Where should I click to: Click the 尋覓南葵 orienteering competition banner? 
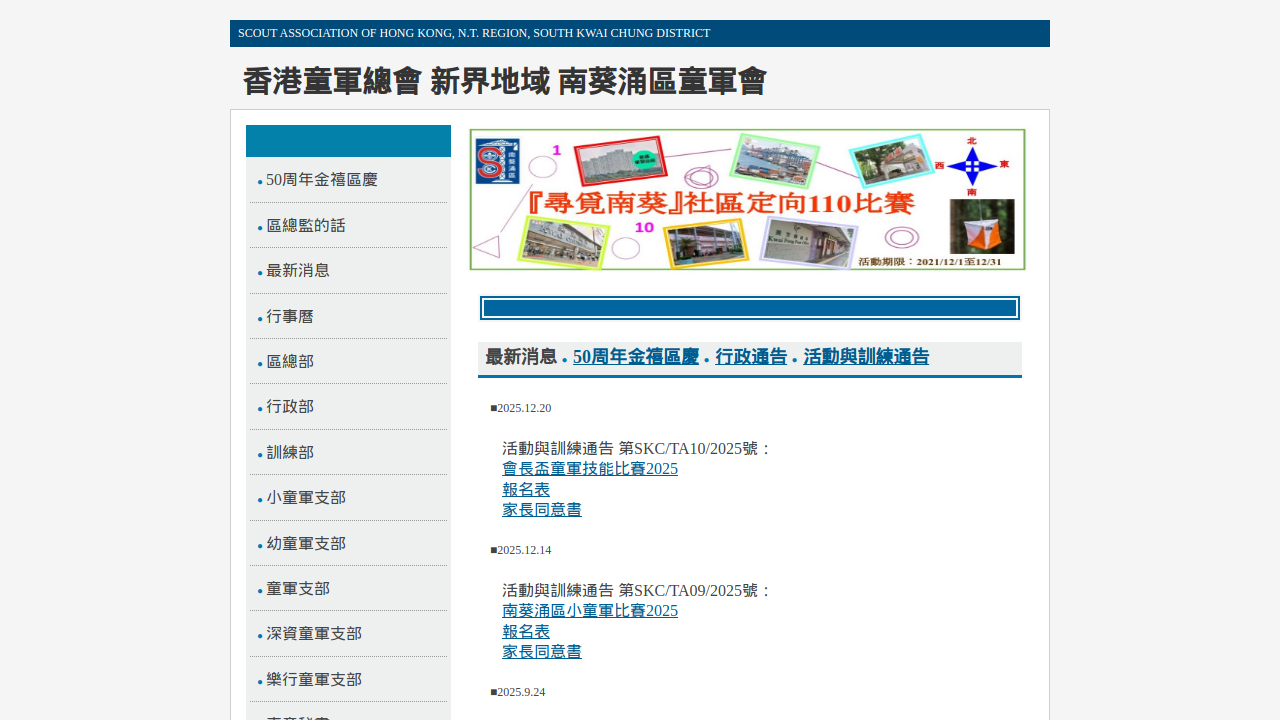[x=747, y=200]
